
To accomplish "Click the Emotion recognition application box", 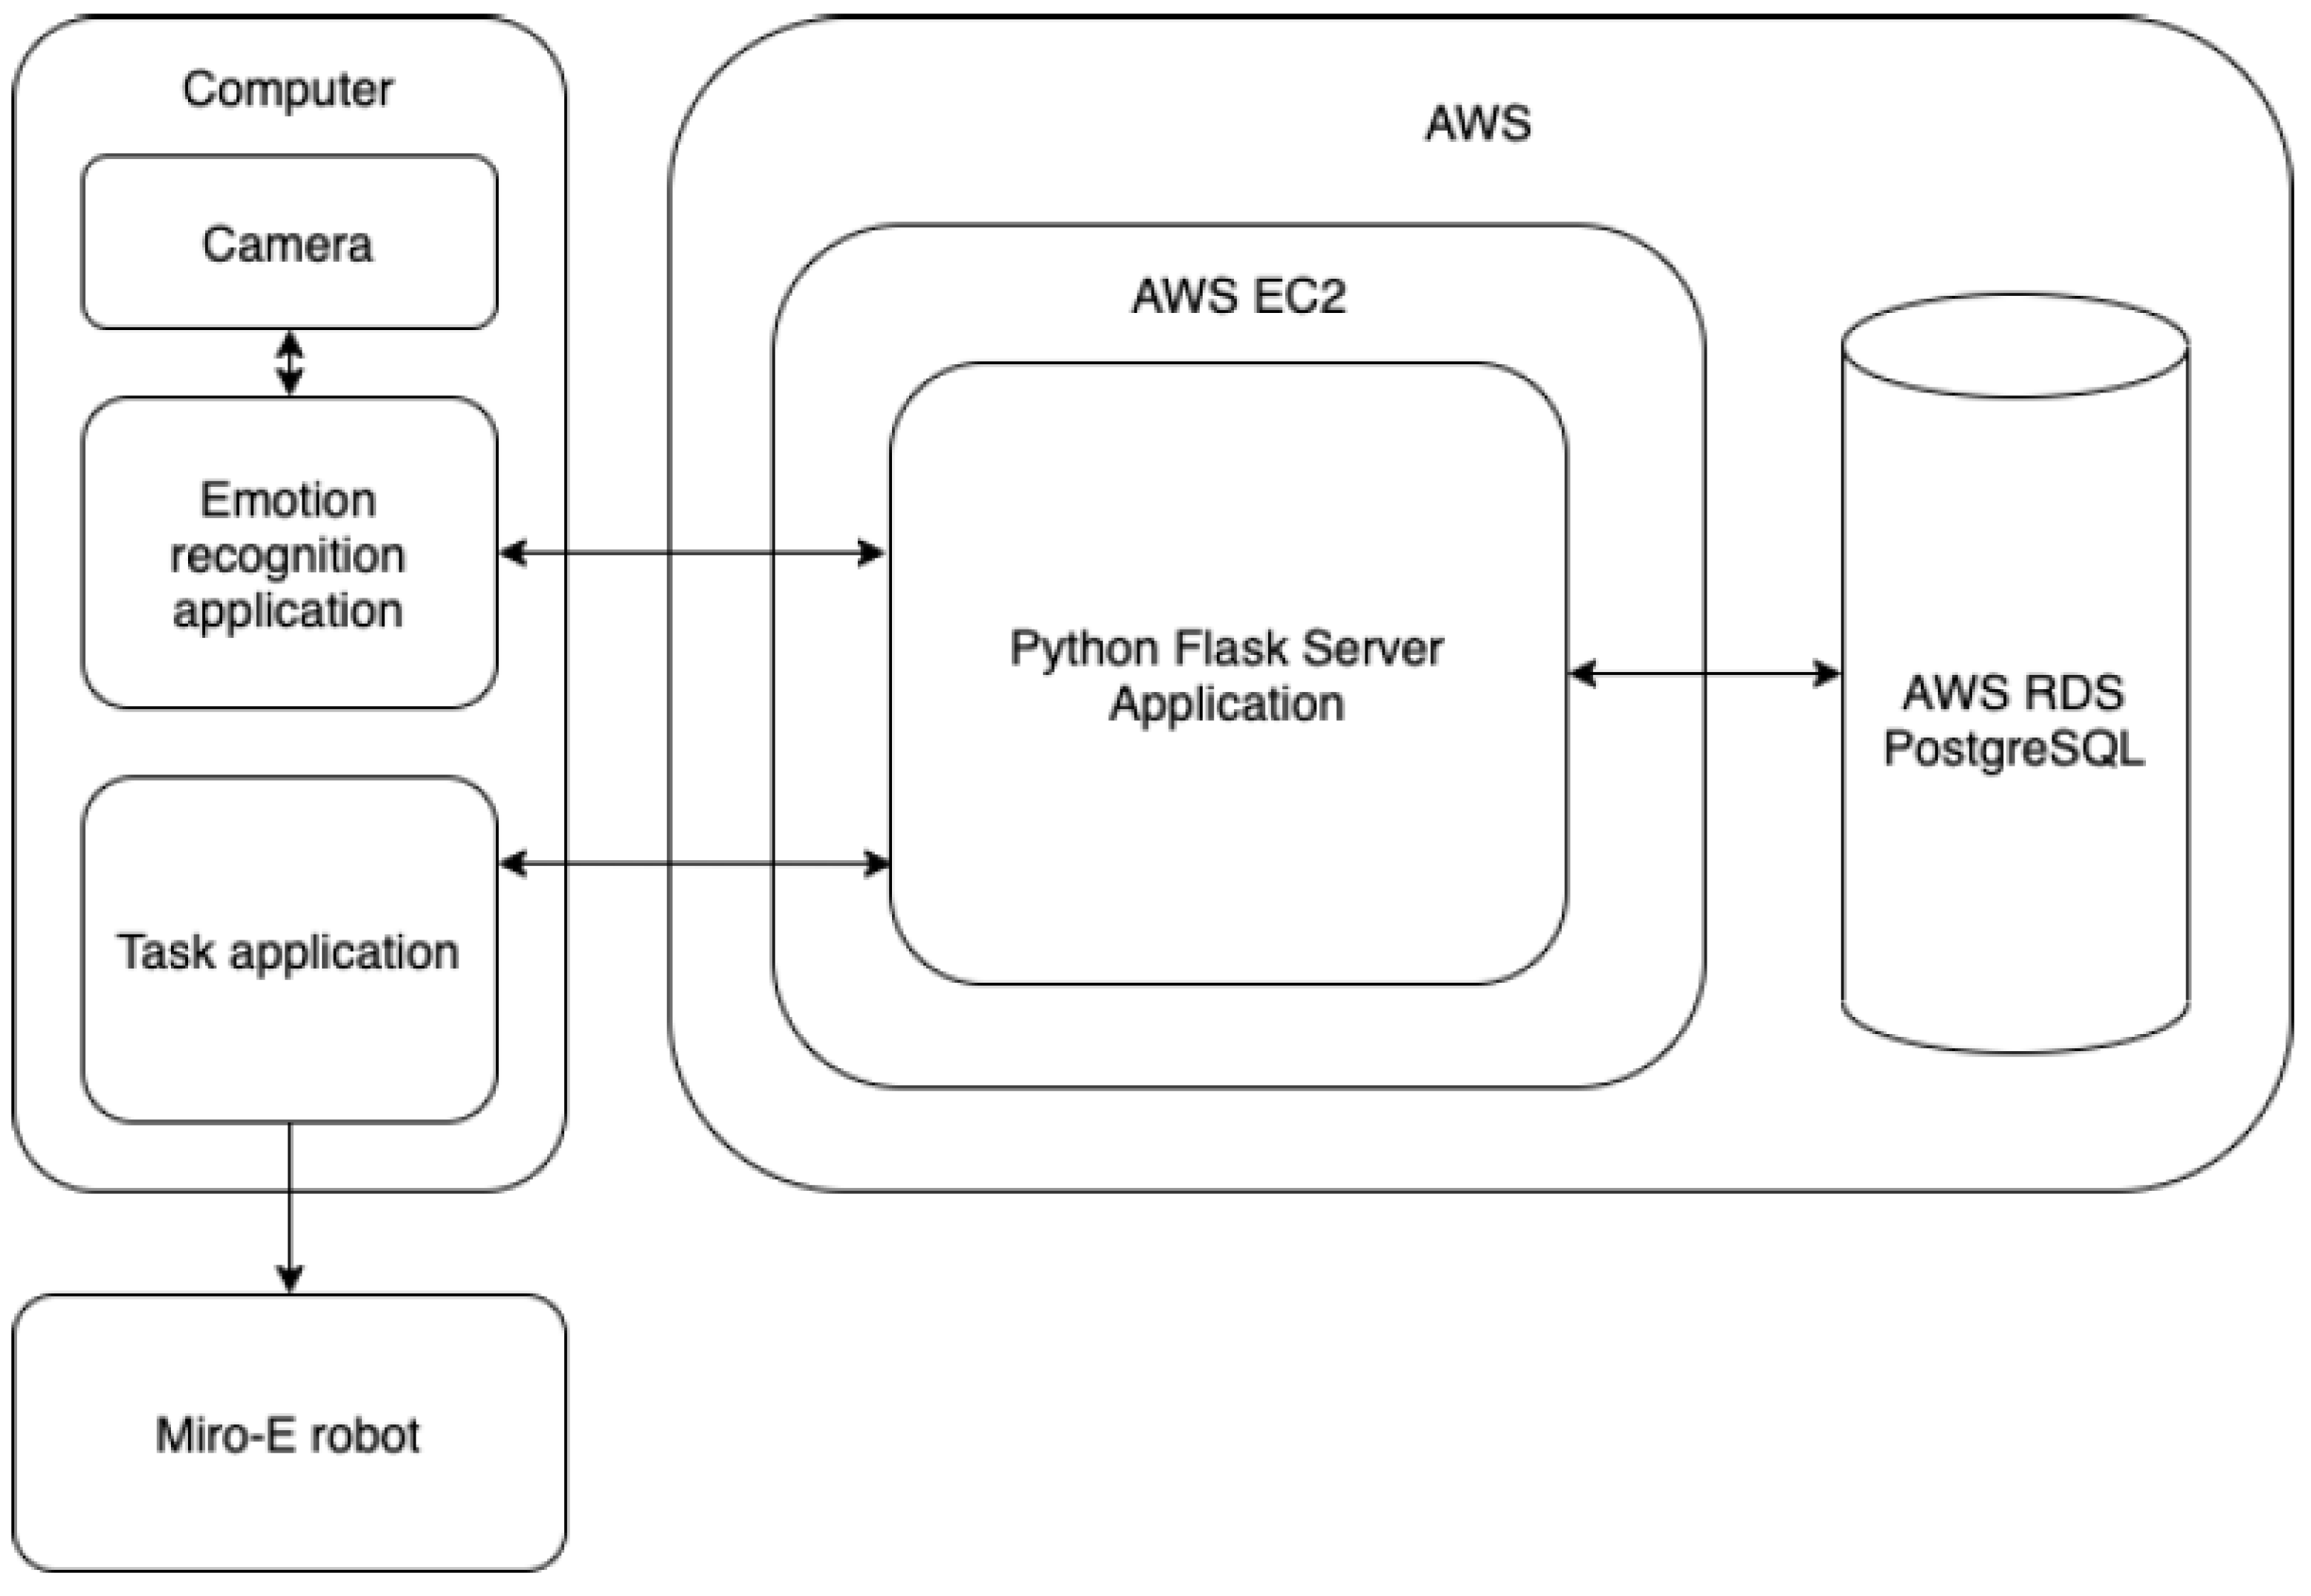I will pos(289,553).
